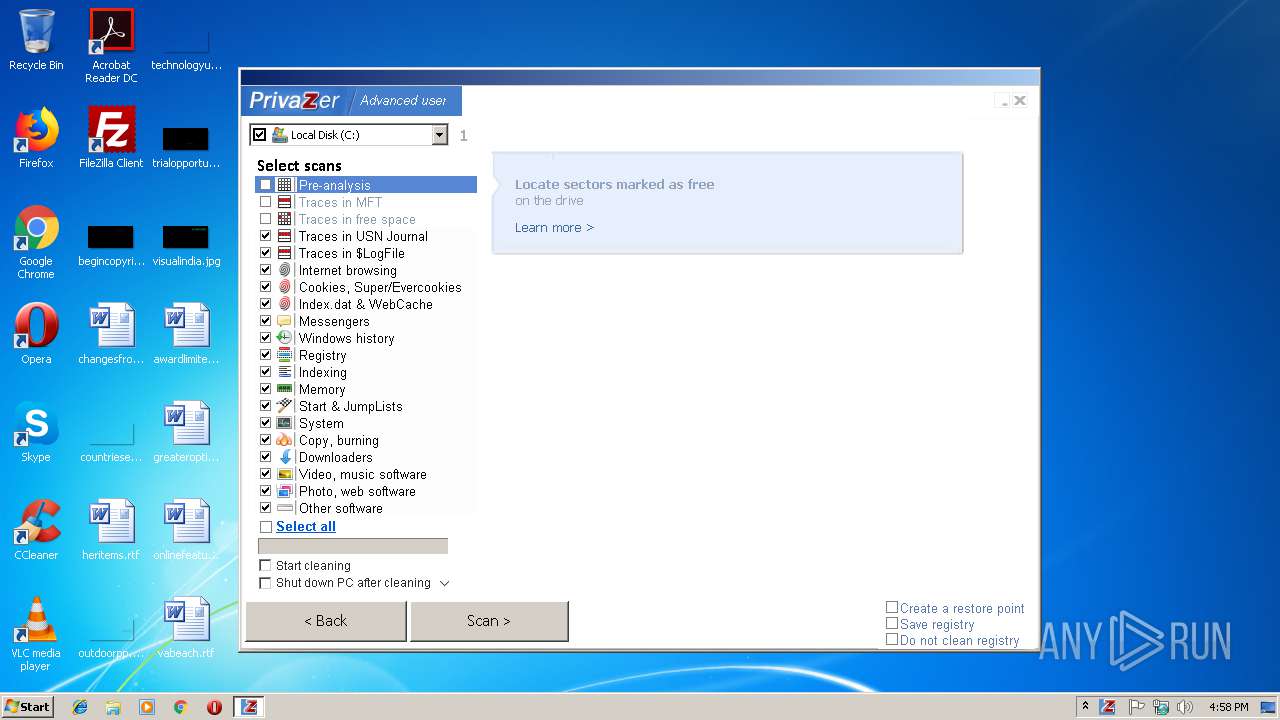Click the Indexing icon
Image resolution: width=1280 pixels, height=720 pixels.
[x=285, y=372]
